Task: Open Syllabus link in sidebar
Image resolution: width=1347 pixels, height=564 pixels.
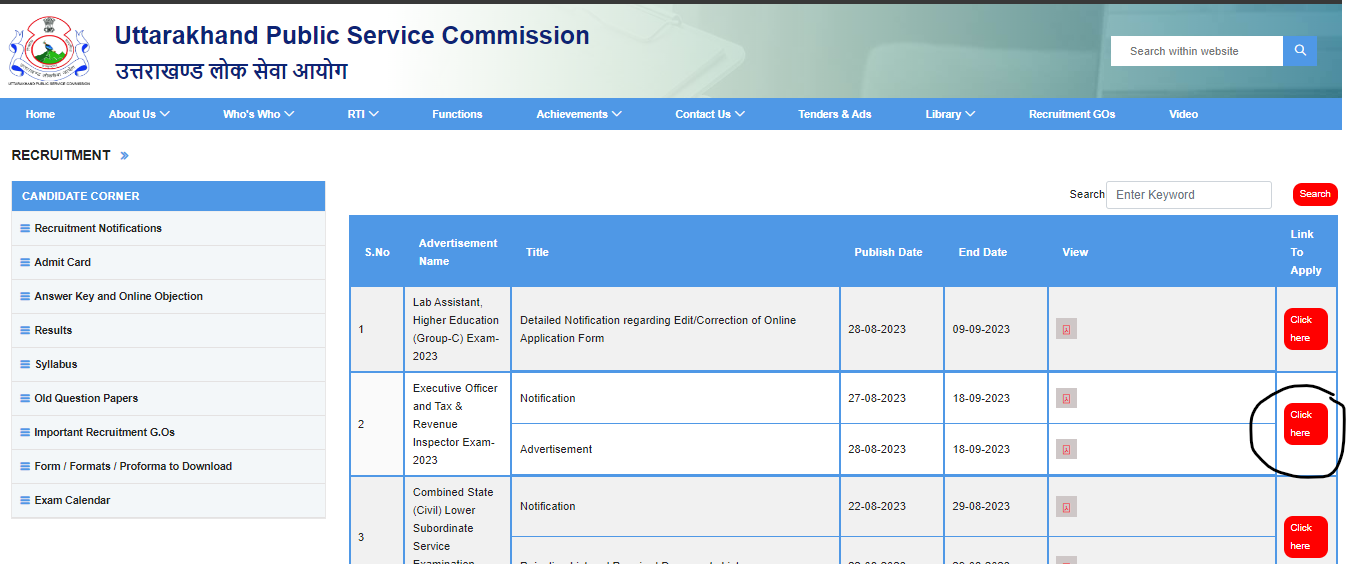Action: coord(55,364)
